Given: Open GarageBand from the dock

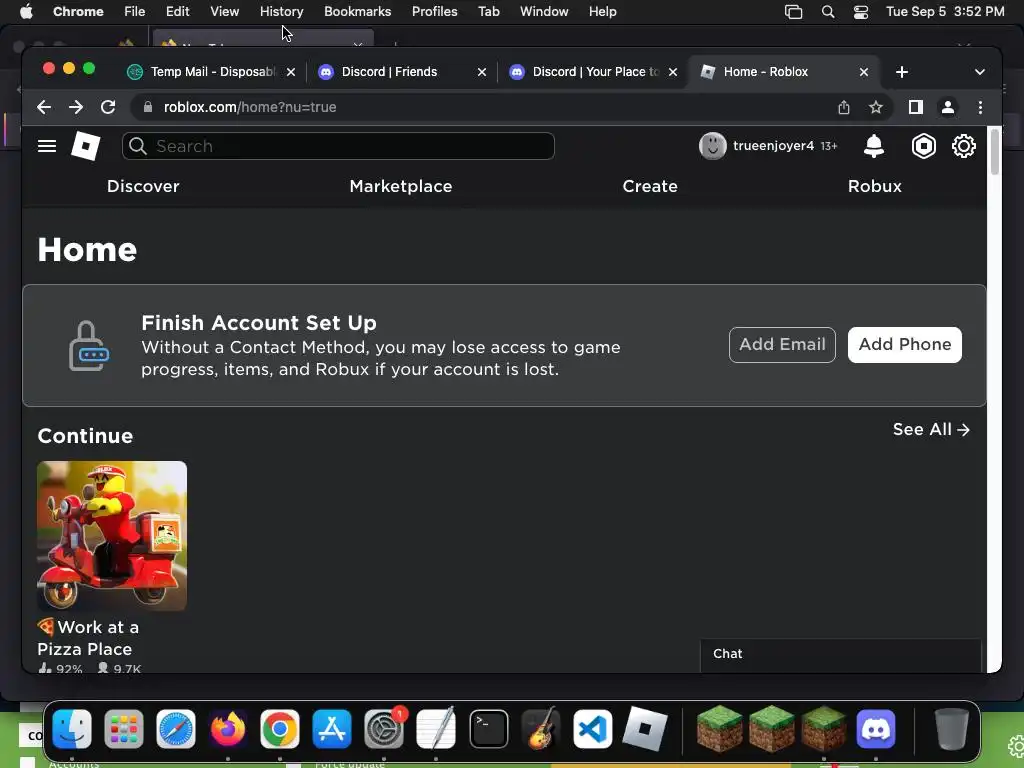Looking at the screenshot, I should 541,729.
